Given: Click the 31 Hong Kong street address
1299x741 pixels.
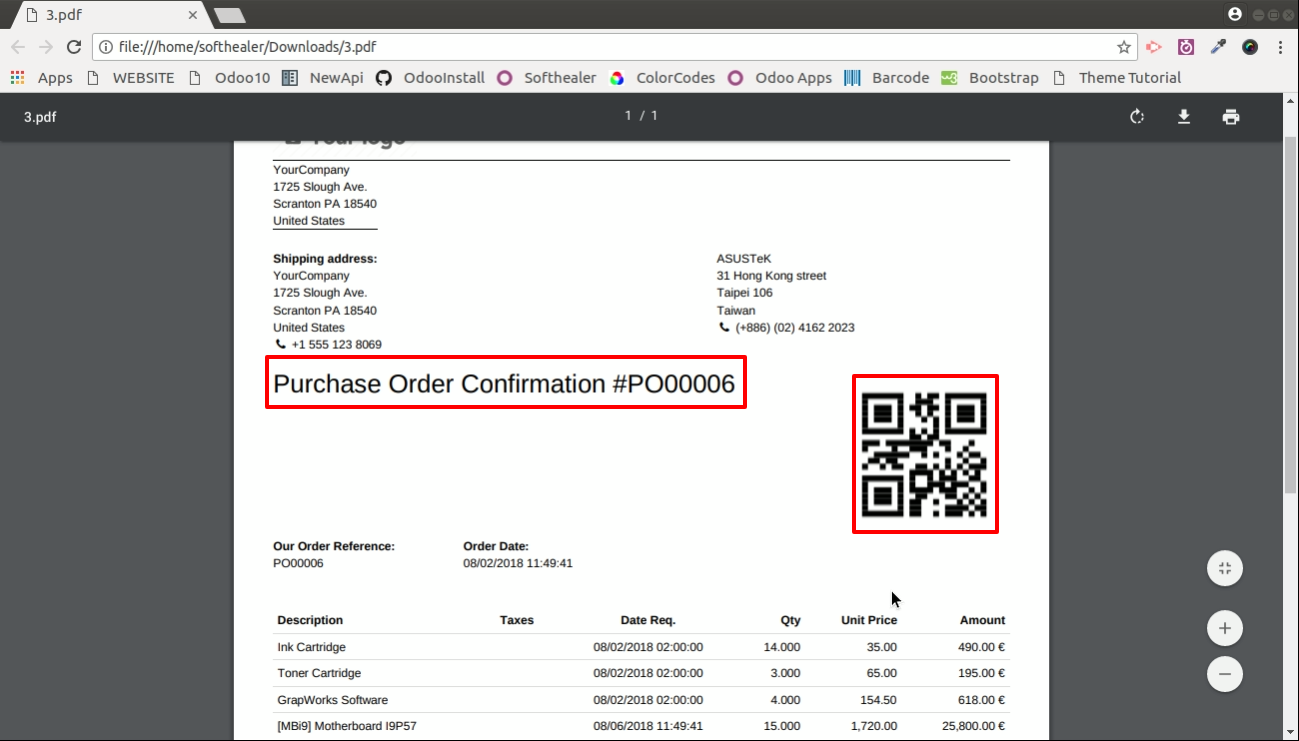Looking at the screenshot, I should [x=772, y=276].
